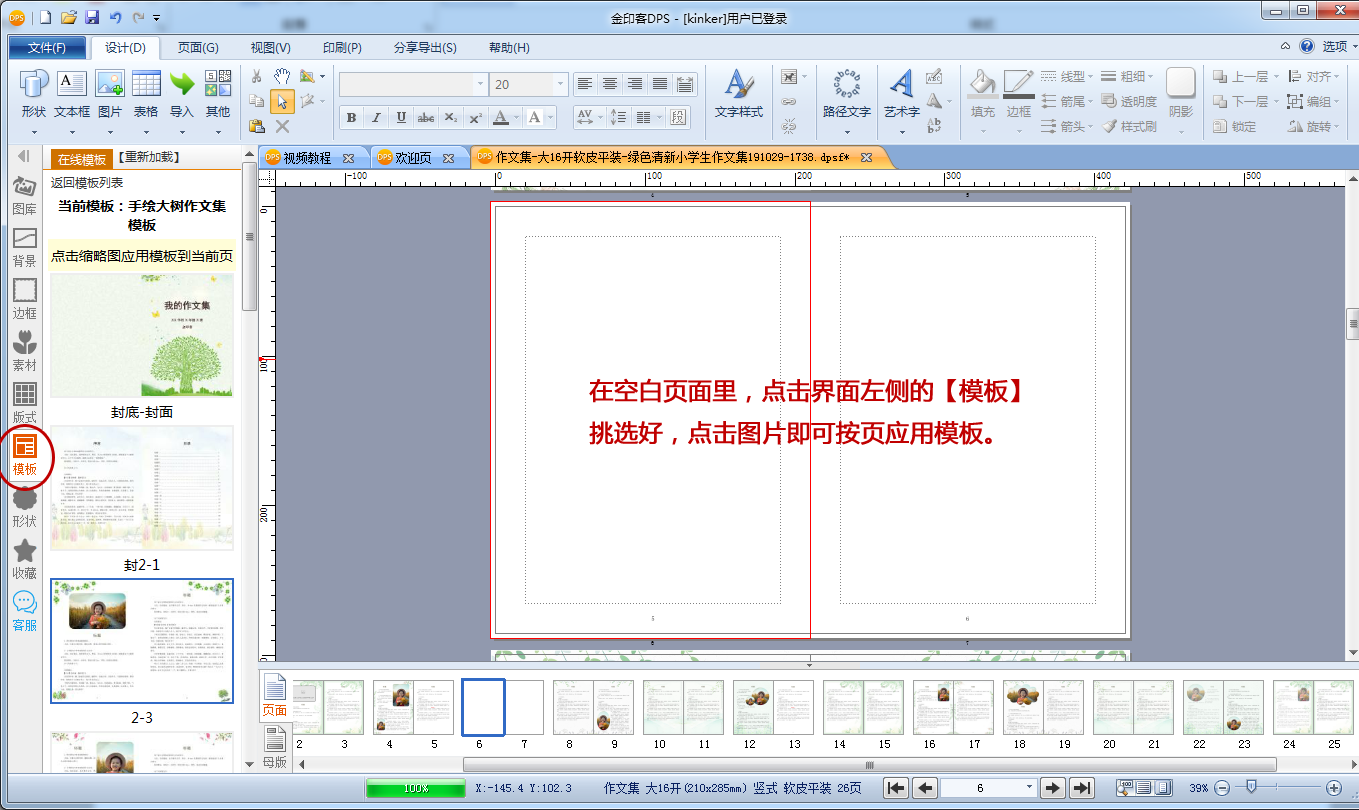
Task: Expand the 其他 other ribbon dropdown arrow
Action: [217, 130]
